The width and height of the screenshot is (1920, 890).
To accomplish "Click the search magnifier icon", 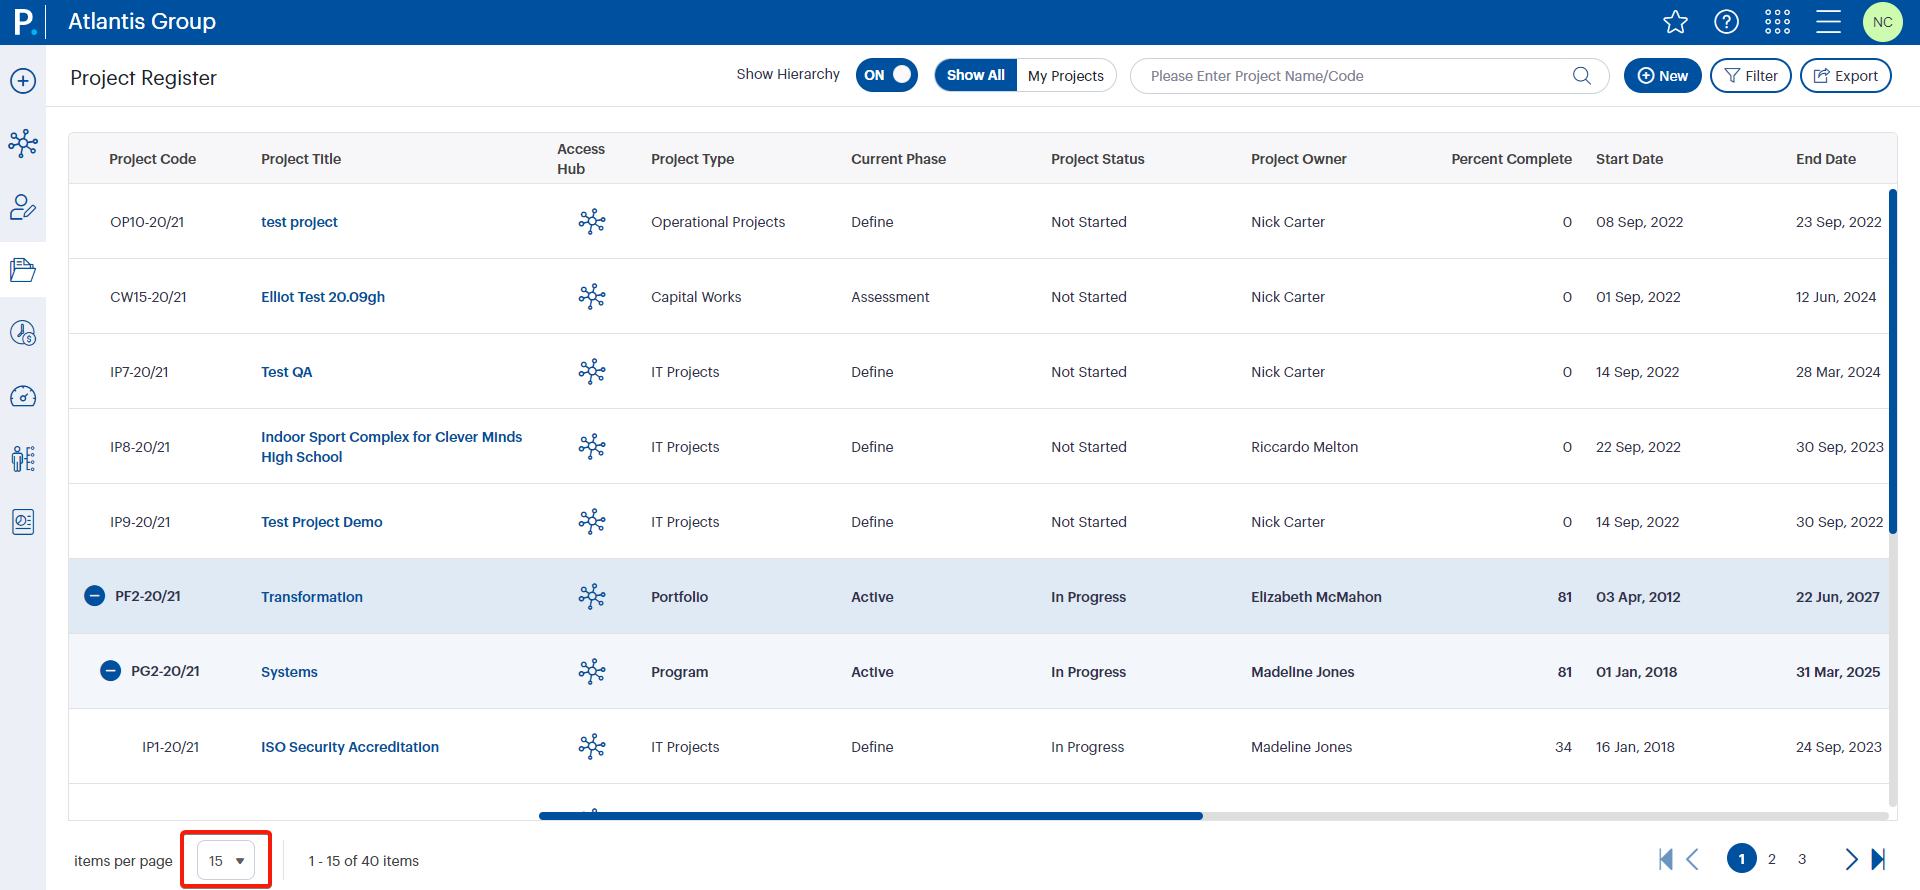I will 1582,76.
